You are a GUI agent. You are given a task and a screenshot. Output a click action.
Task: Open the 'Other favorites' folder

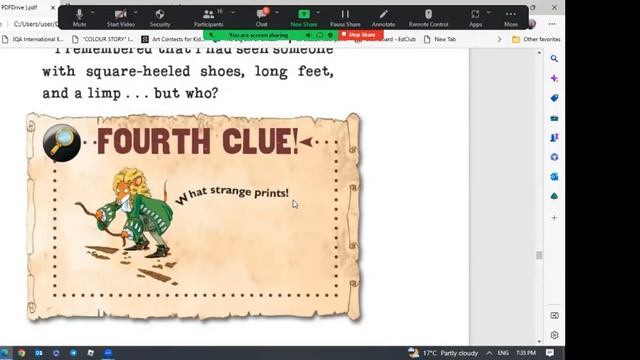click(536, 39)
